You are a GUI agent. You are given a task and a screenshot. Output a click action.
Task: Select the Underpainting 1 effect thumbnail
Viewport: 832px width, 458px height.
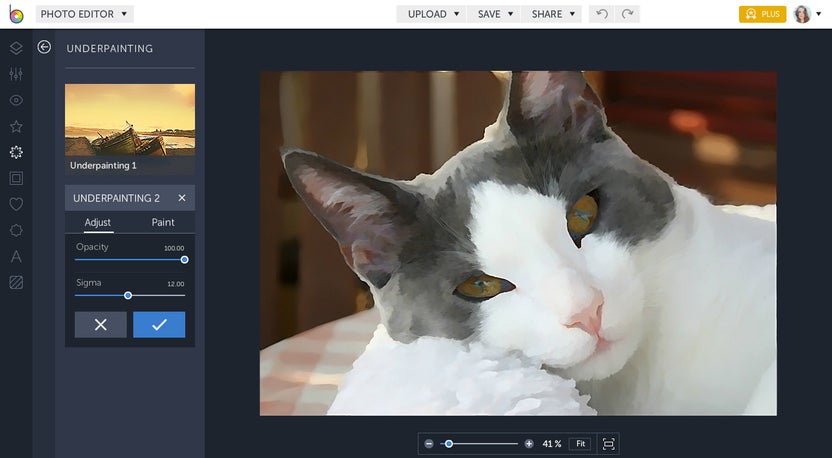tap(130, 129)
